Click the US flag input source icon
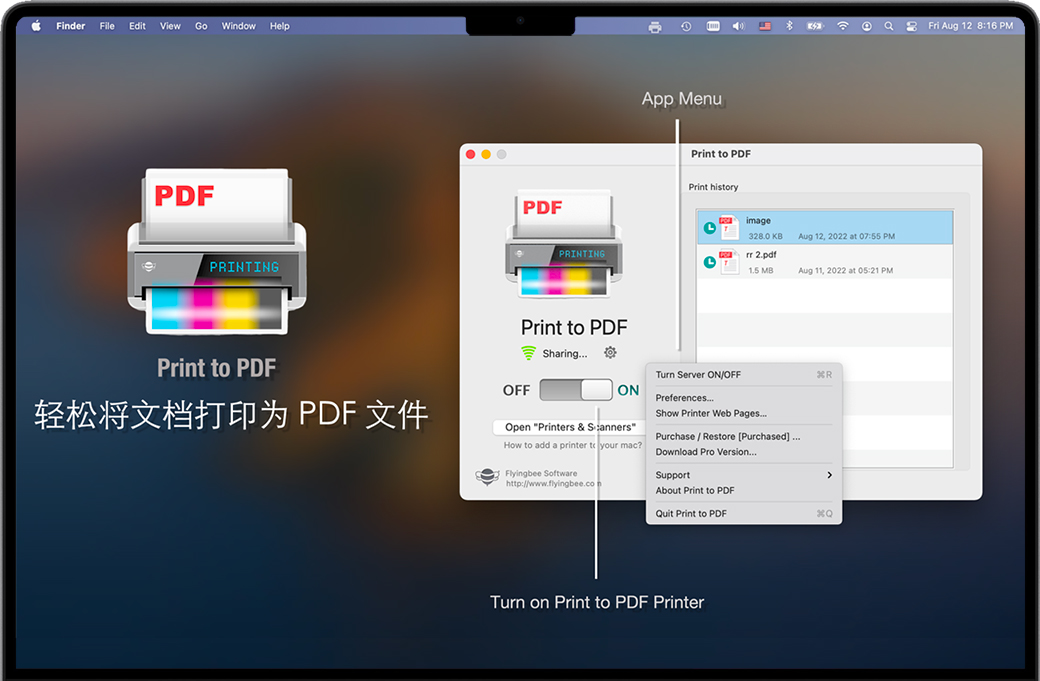The image size is (1040, 681). (765, 27)
